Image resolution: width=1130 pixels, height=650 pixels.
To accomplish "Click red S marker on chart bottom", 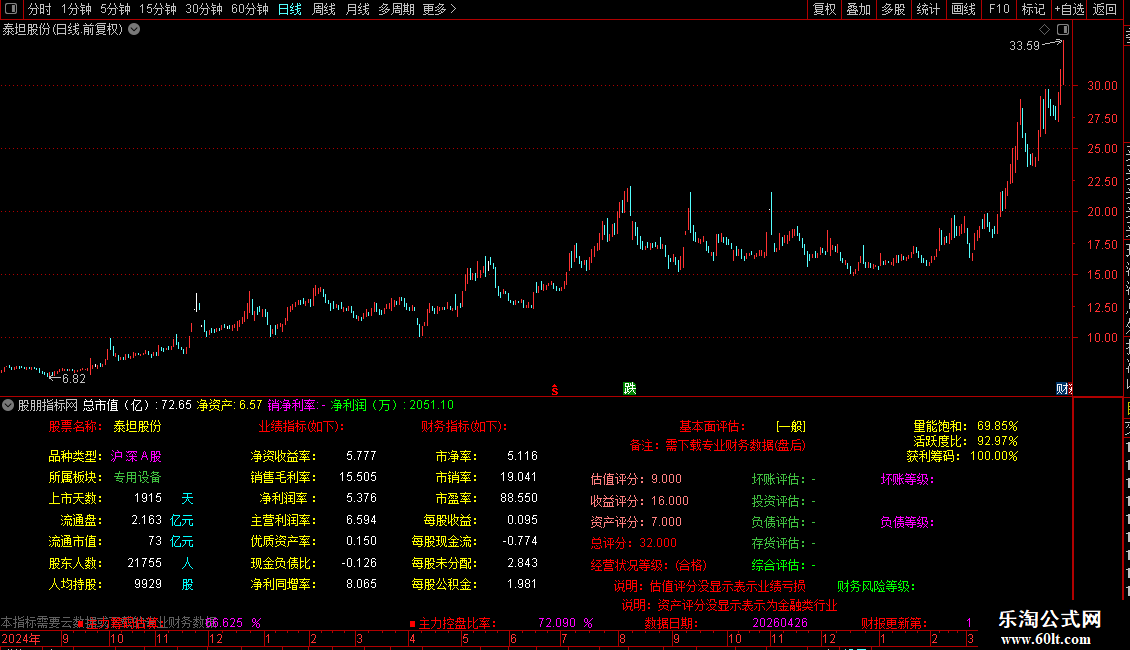I will point(555,390).
